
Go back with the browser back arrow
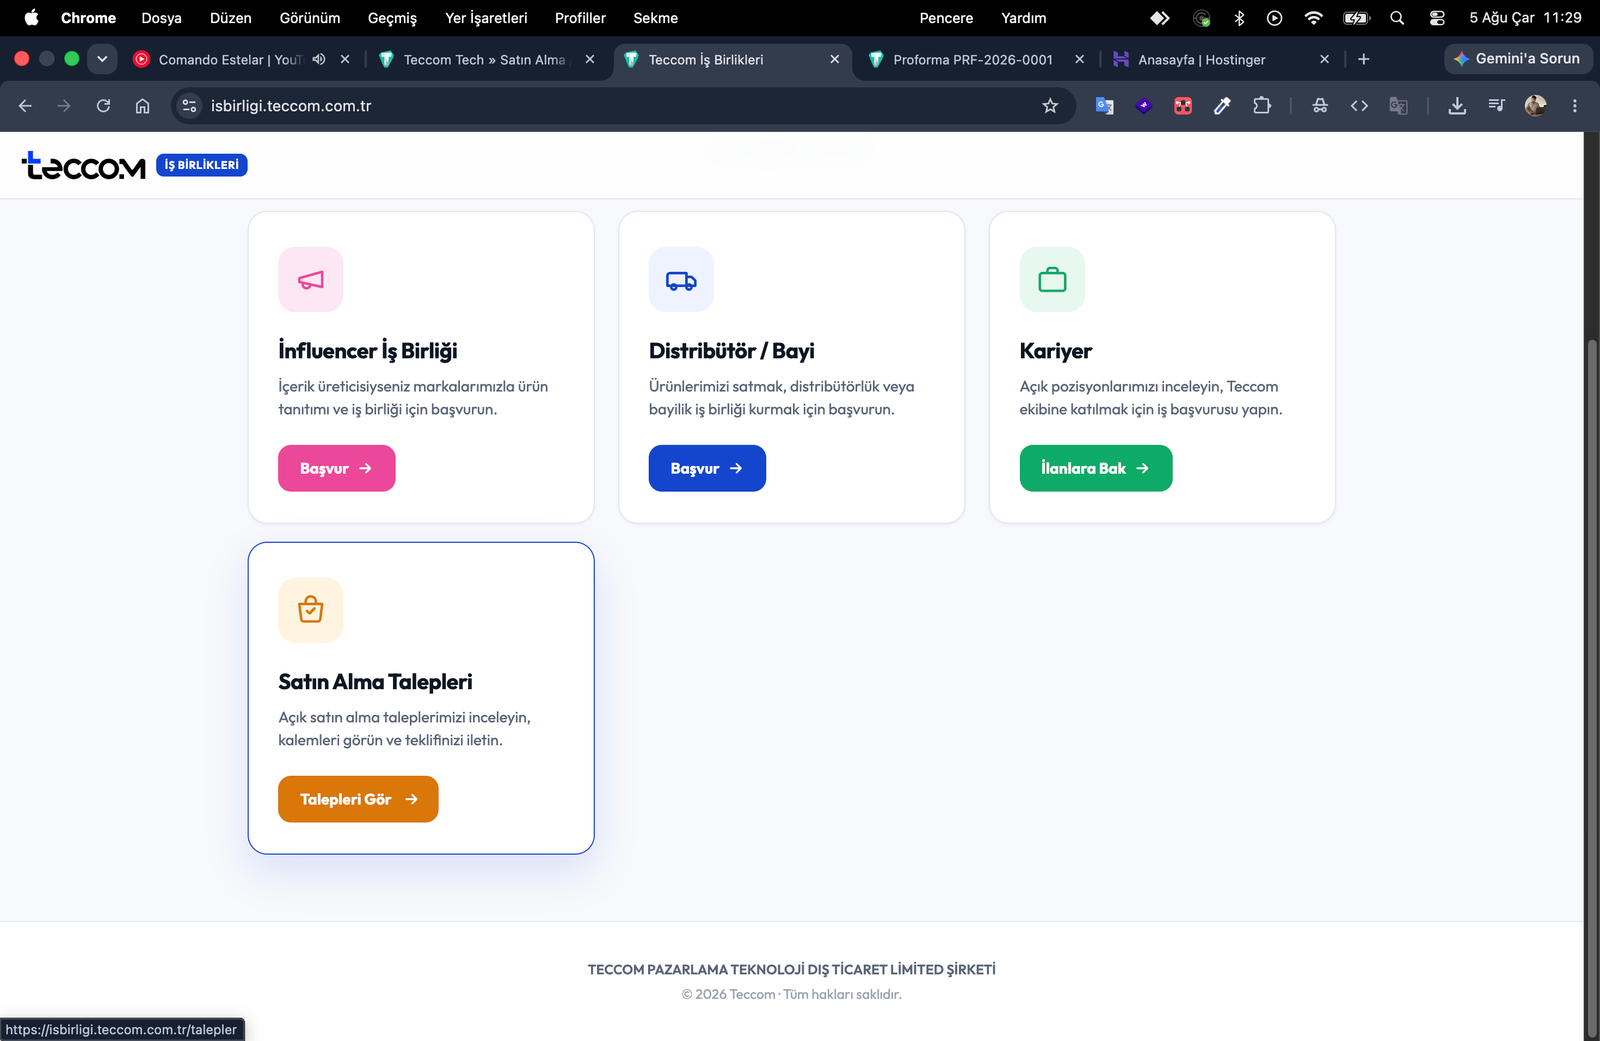25,106
